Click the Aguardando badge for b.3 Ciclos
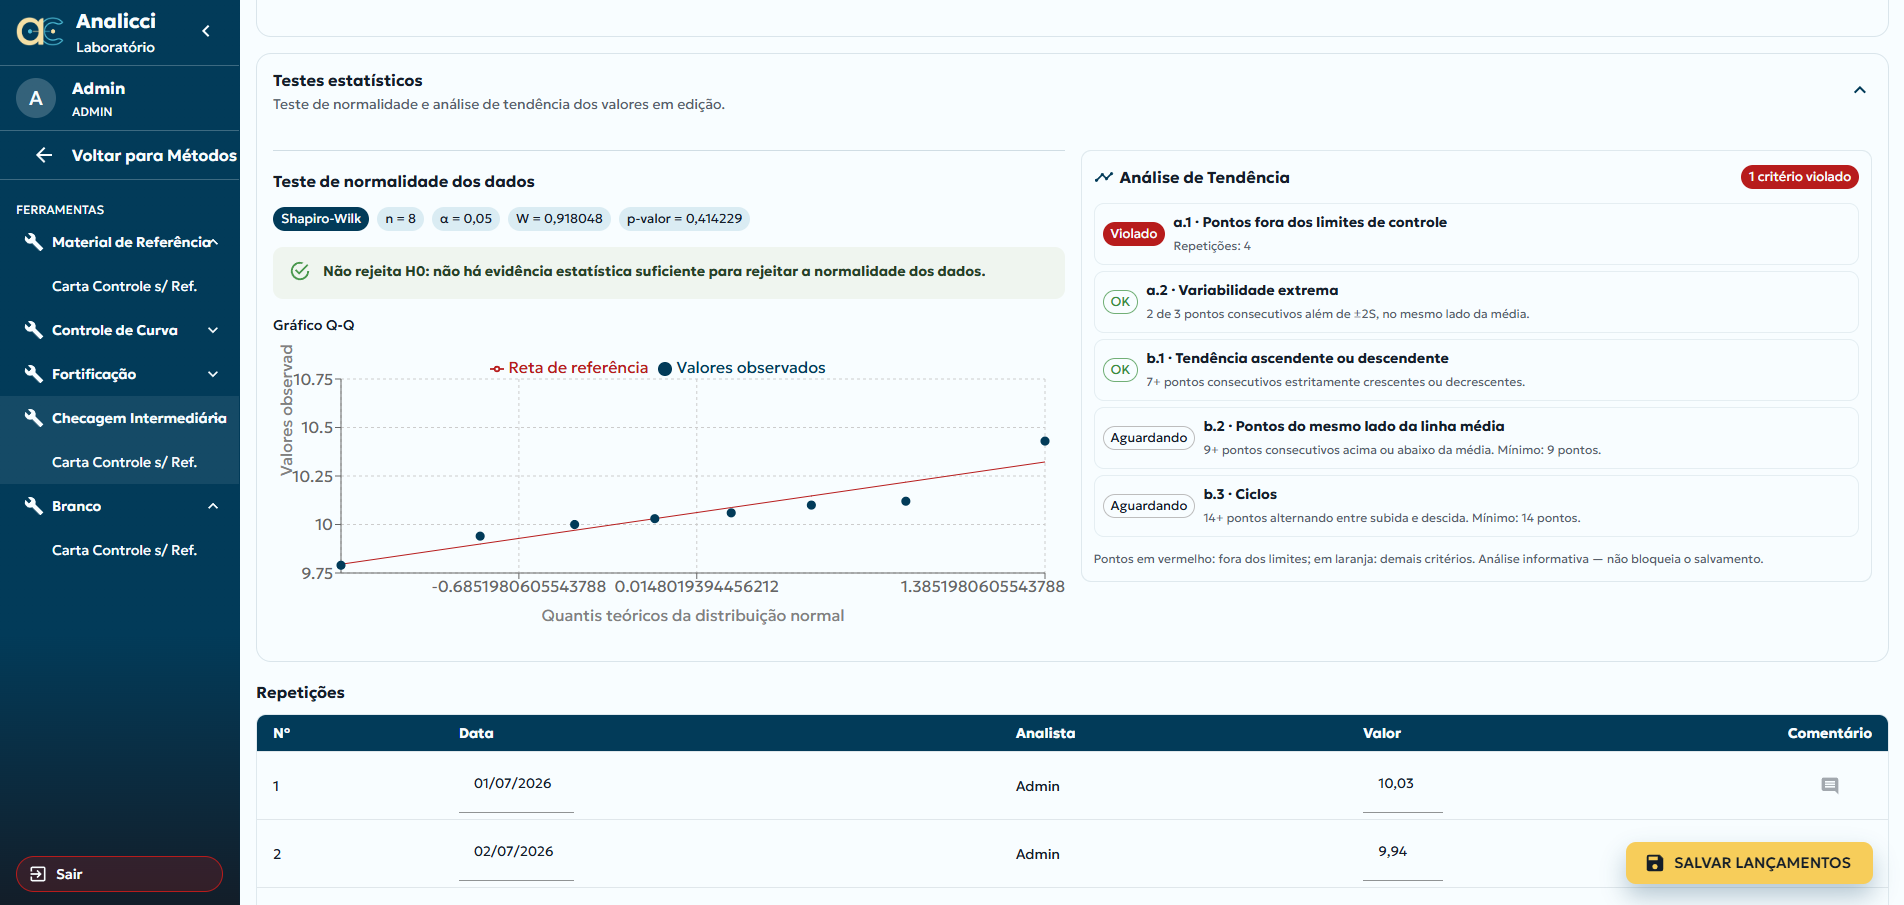This screenshot has height=905, width=1904. tap(1148, 506)
